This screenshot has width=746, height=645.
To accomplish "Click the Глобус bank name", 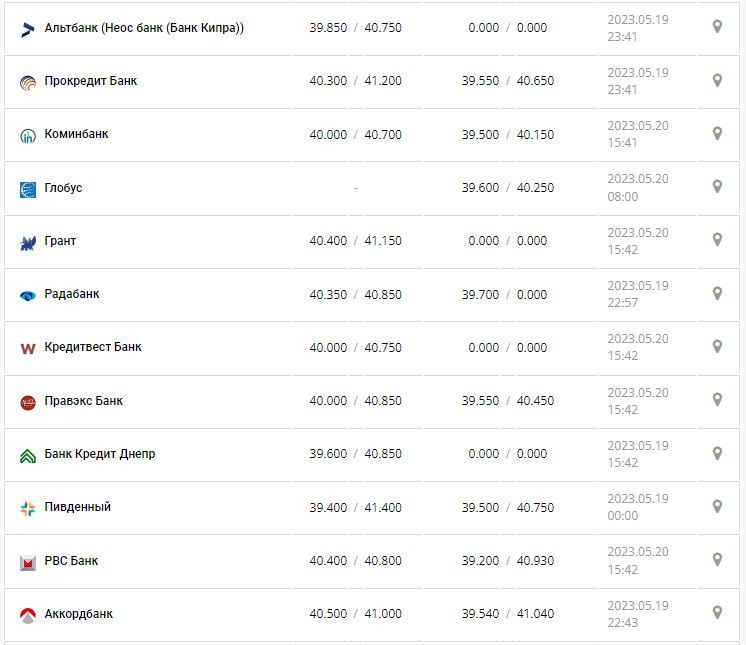I will coord(64,188).
